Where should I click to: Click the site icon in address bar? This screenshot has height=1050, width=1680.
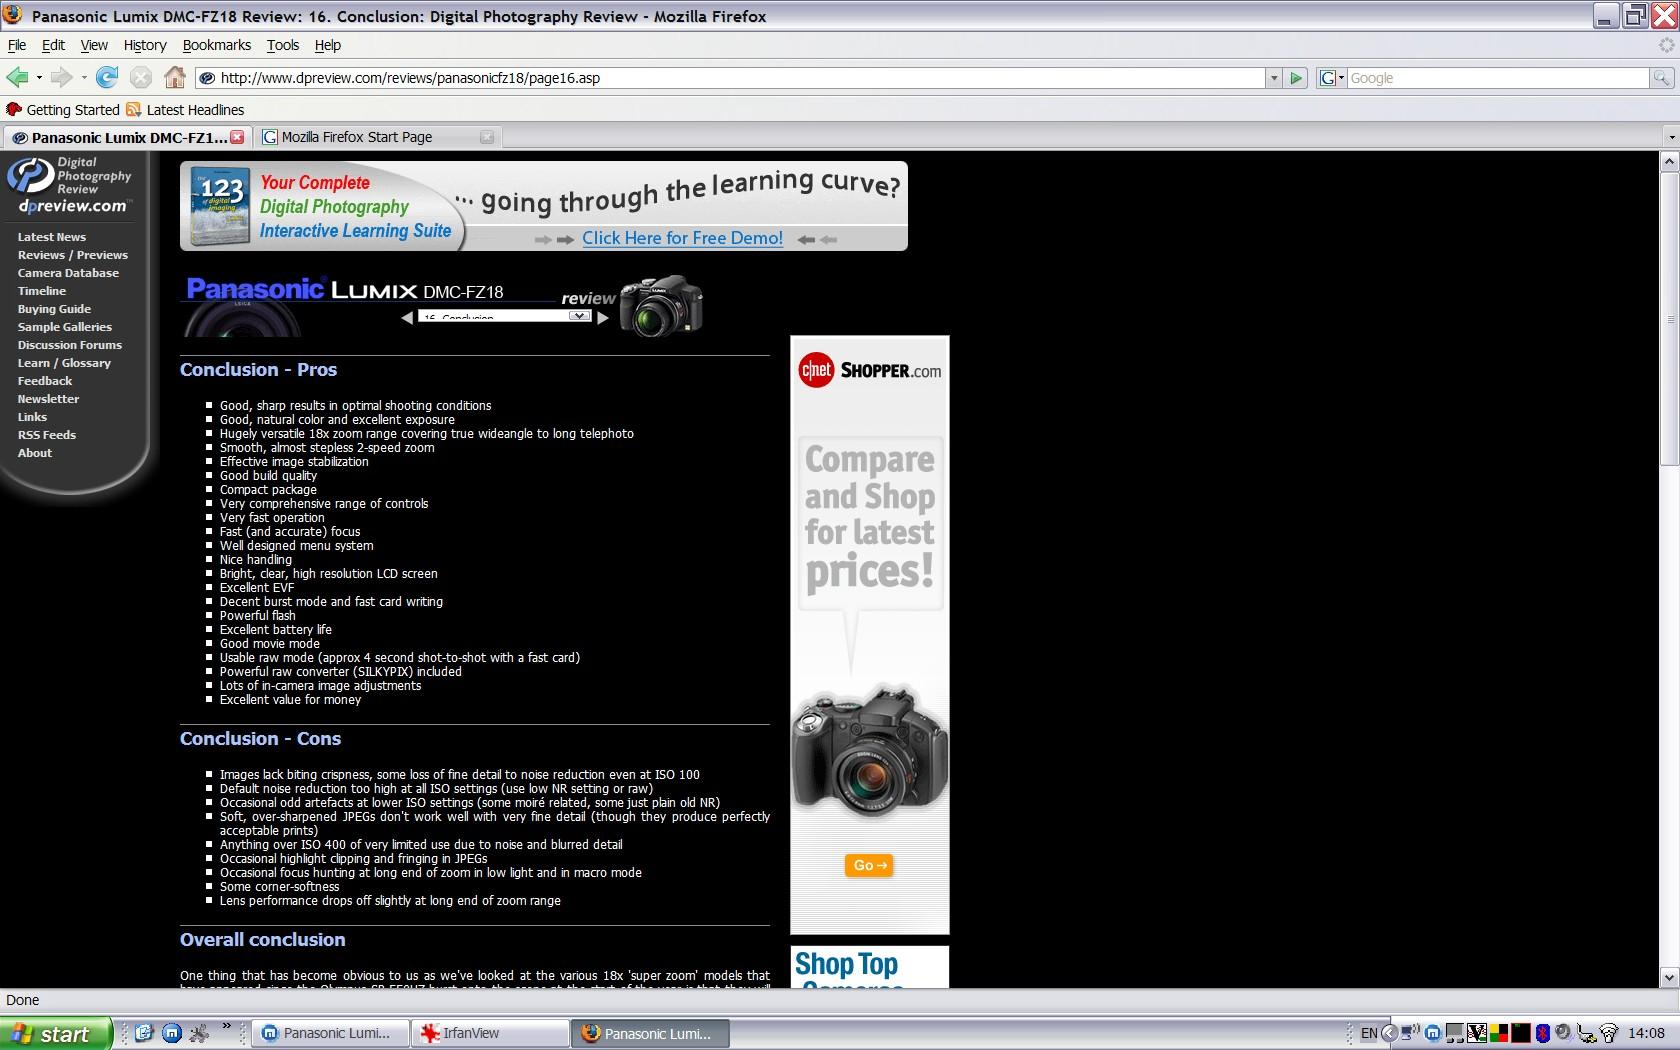[207, 78]
